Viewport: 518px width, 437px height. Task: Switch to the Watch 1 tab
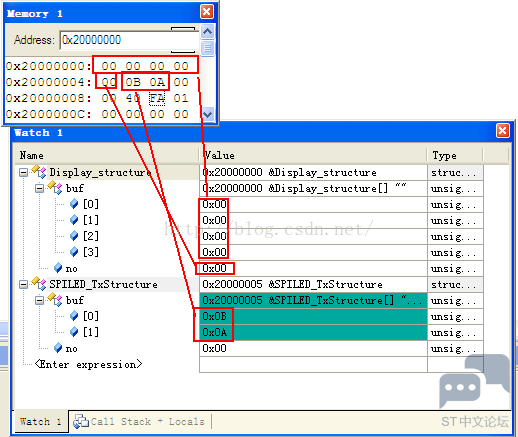tap(40, 421)
